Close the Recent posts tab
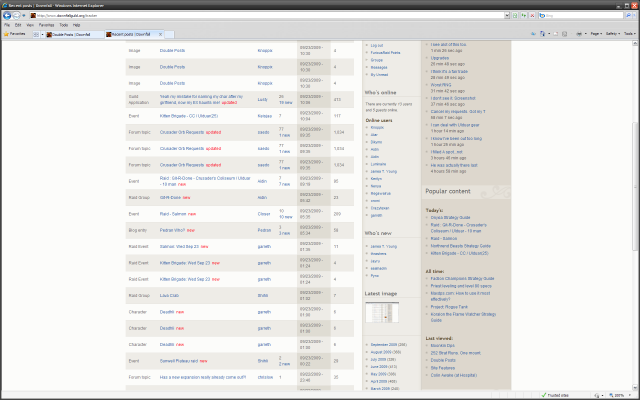Screen dimensions: 640x400 click(160, 35)
